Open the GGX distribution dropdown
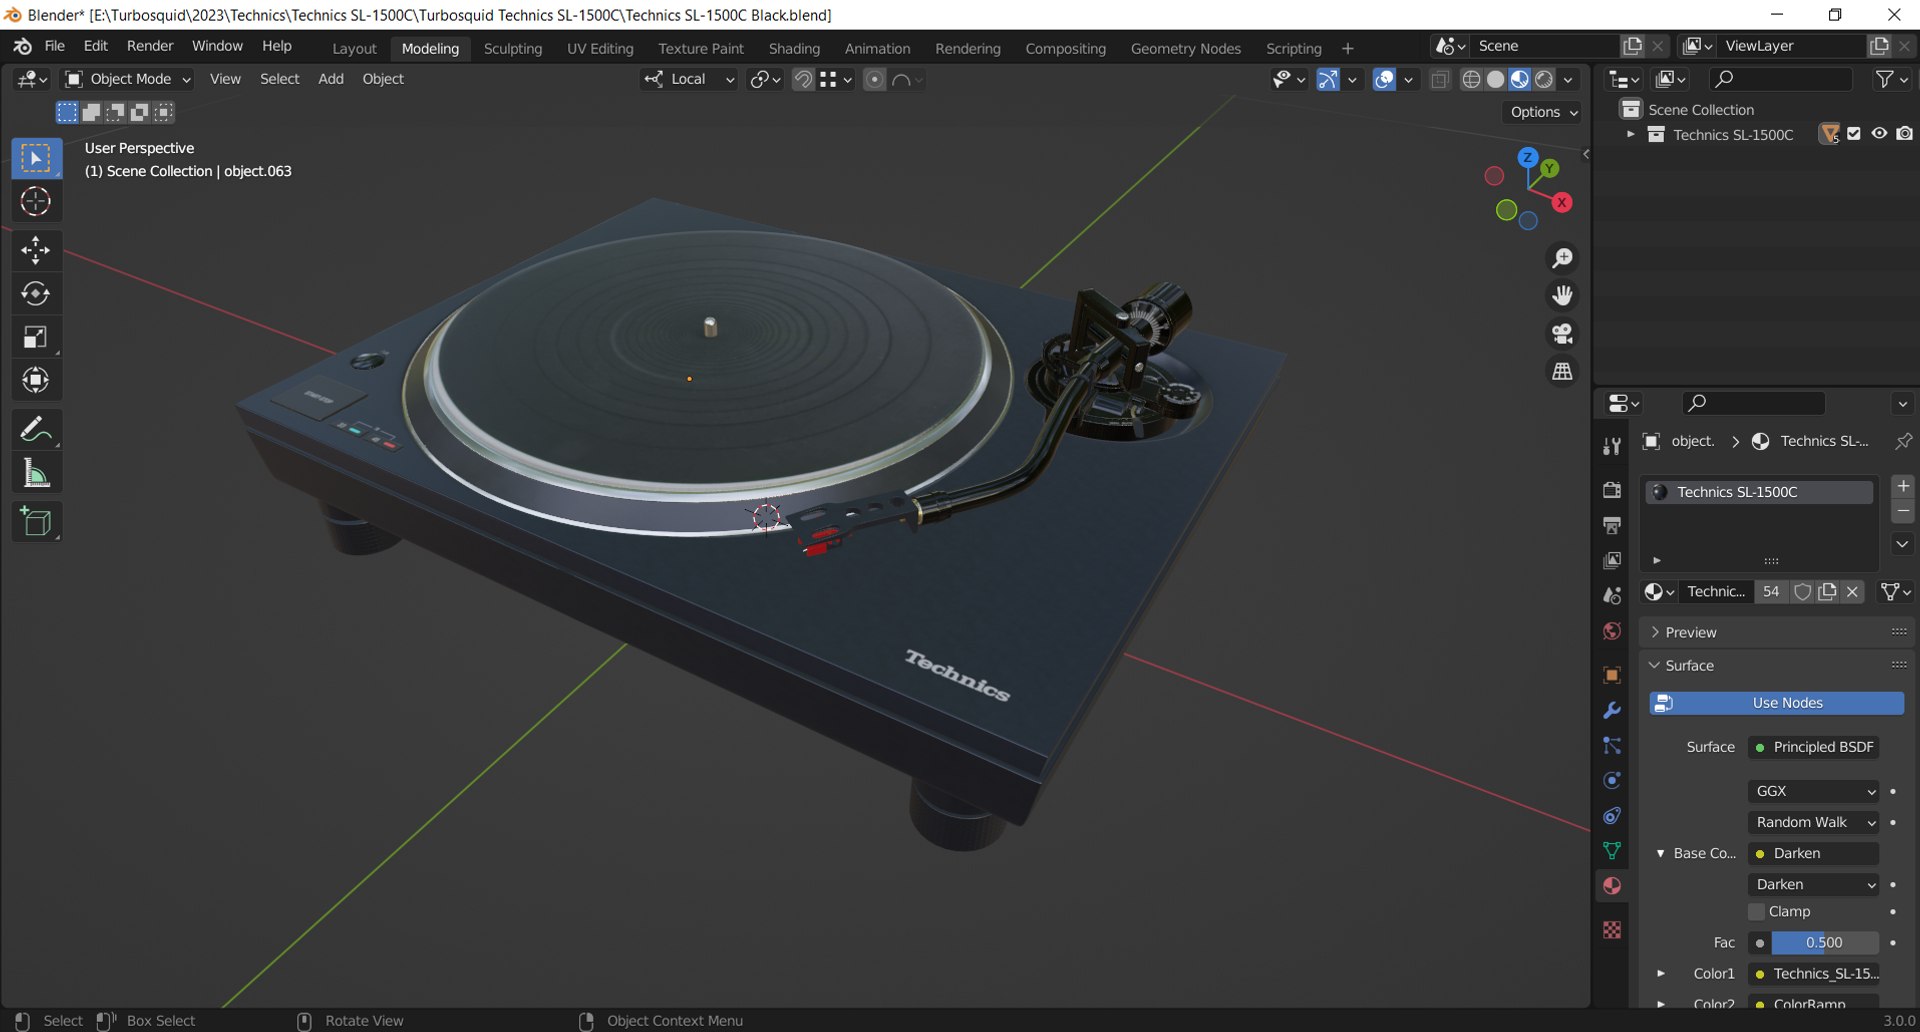1920x1032 pixels. click(x=1813, y=791)
